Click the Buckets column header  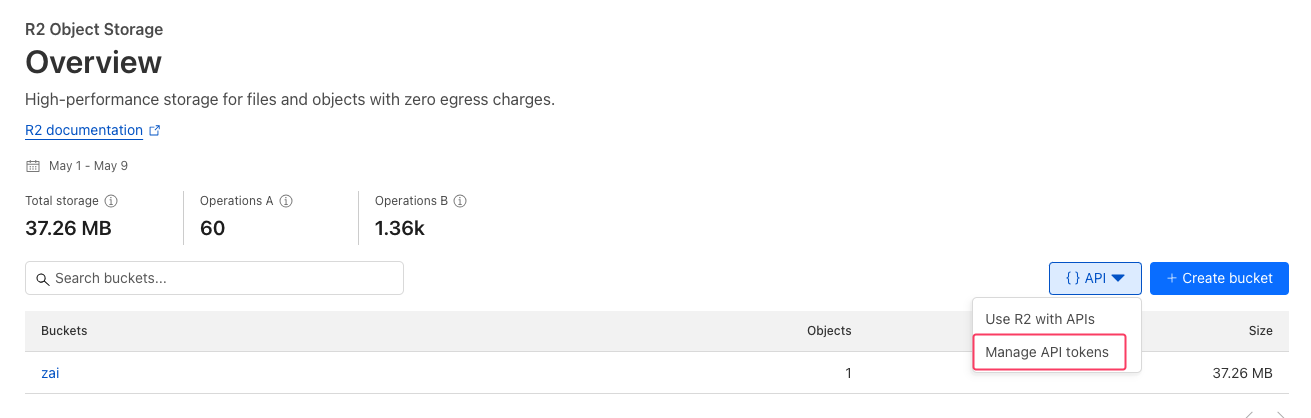point(64,331)
